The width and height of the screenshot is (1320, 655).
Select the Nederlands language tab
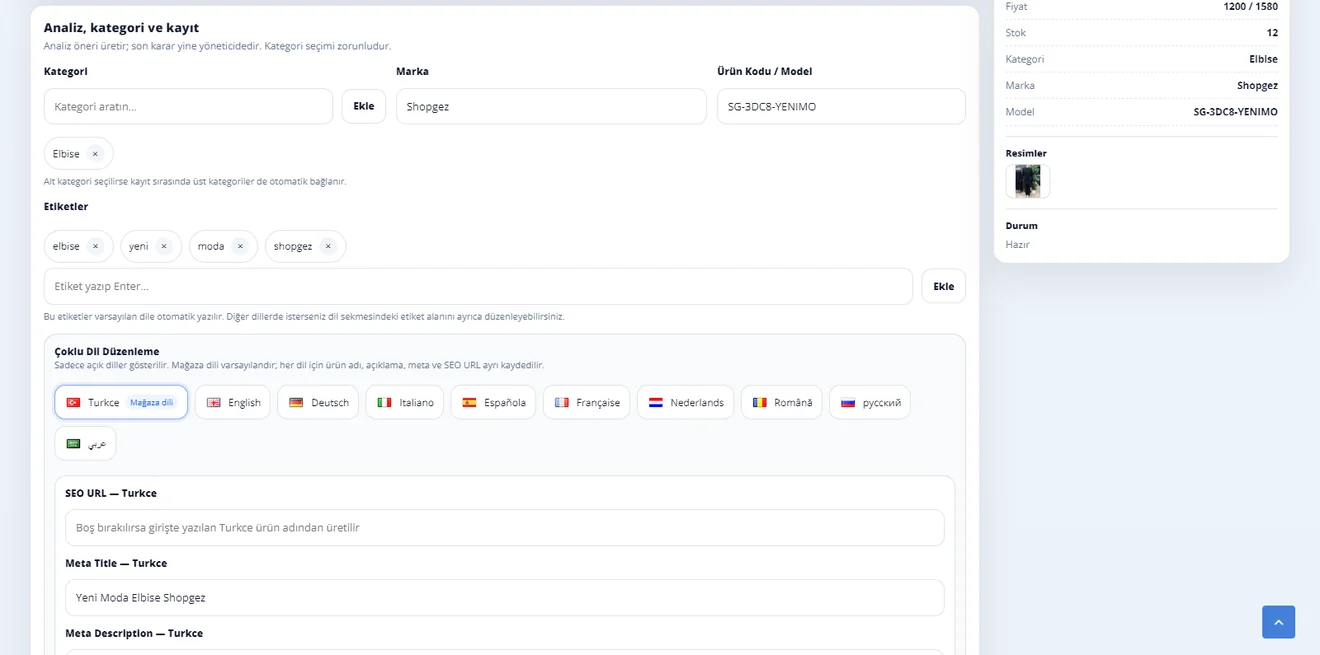[685, 402]
